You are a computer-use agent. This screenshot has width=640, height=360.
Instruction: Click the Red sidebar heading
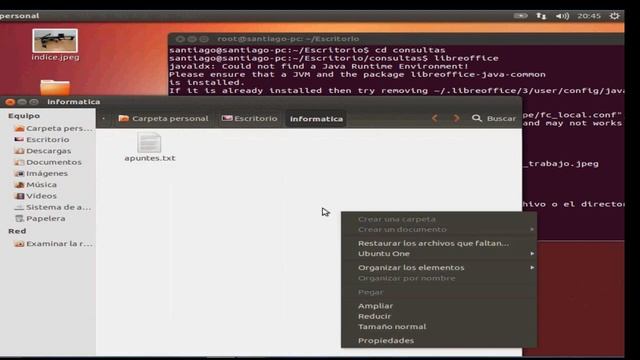tap(17, 231)
